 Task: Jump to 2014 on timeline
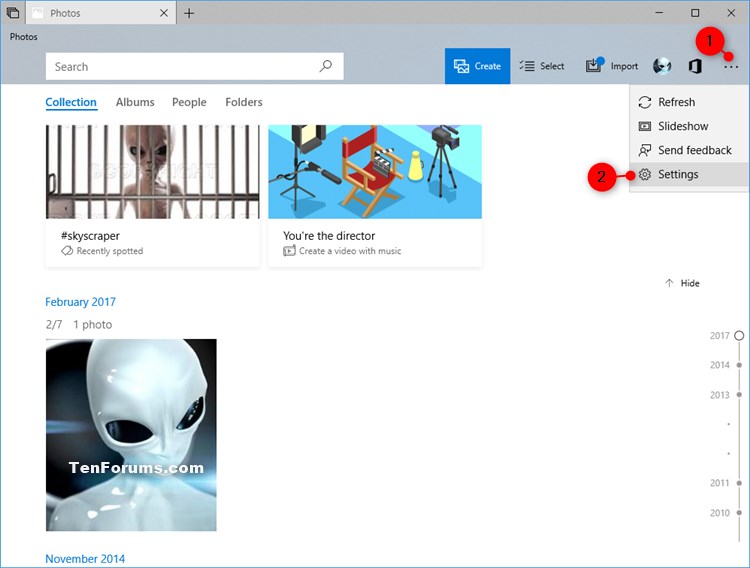pos(726,365)
